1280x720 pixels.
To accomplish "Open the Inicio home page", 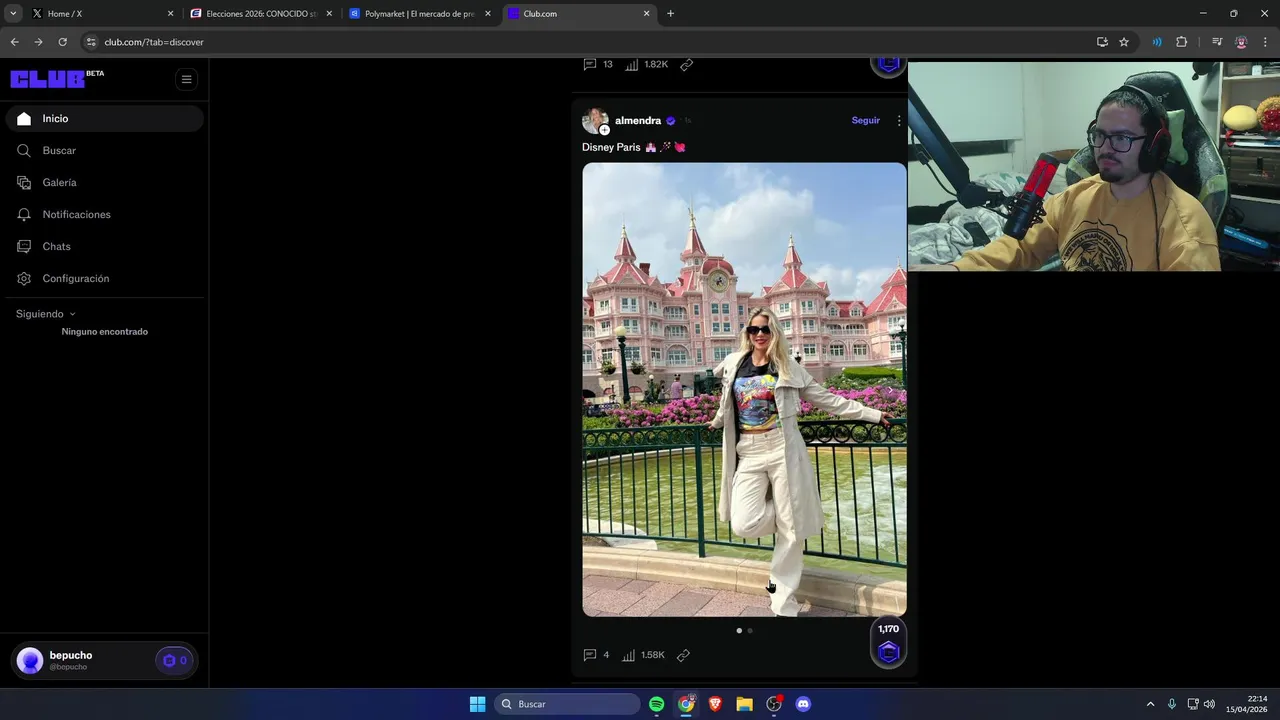I will click(x=104, y=118).
